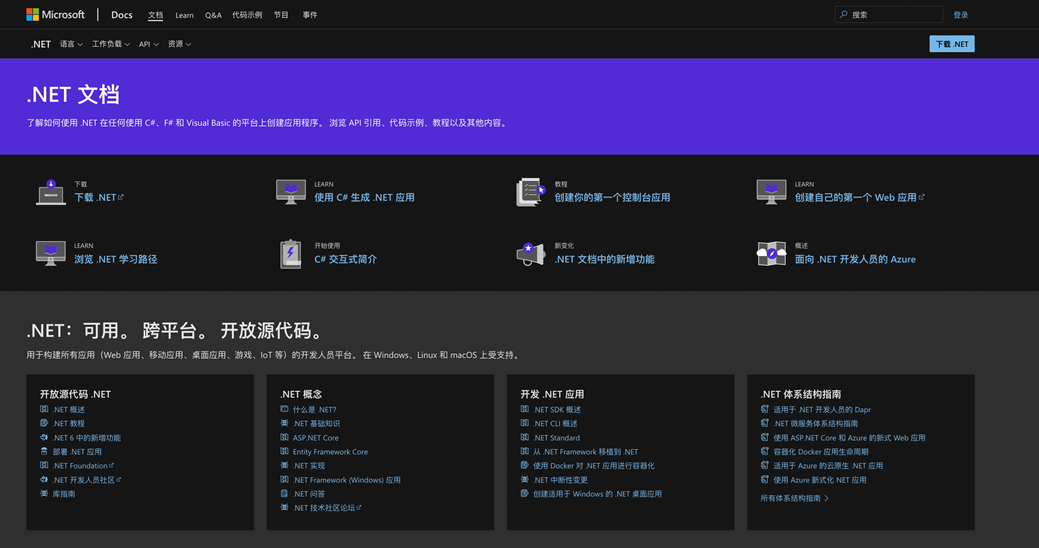Screen dimensions: 1039x548
Task: Click icon next to 什么是 .NET?
Action: click(284, 410)
